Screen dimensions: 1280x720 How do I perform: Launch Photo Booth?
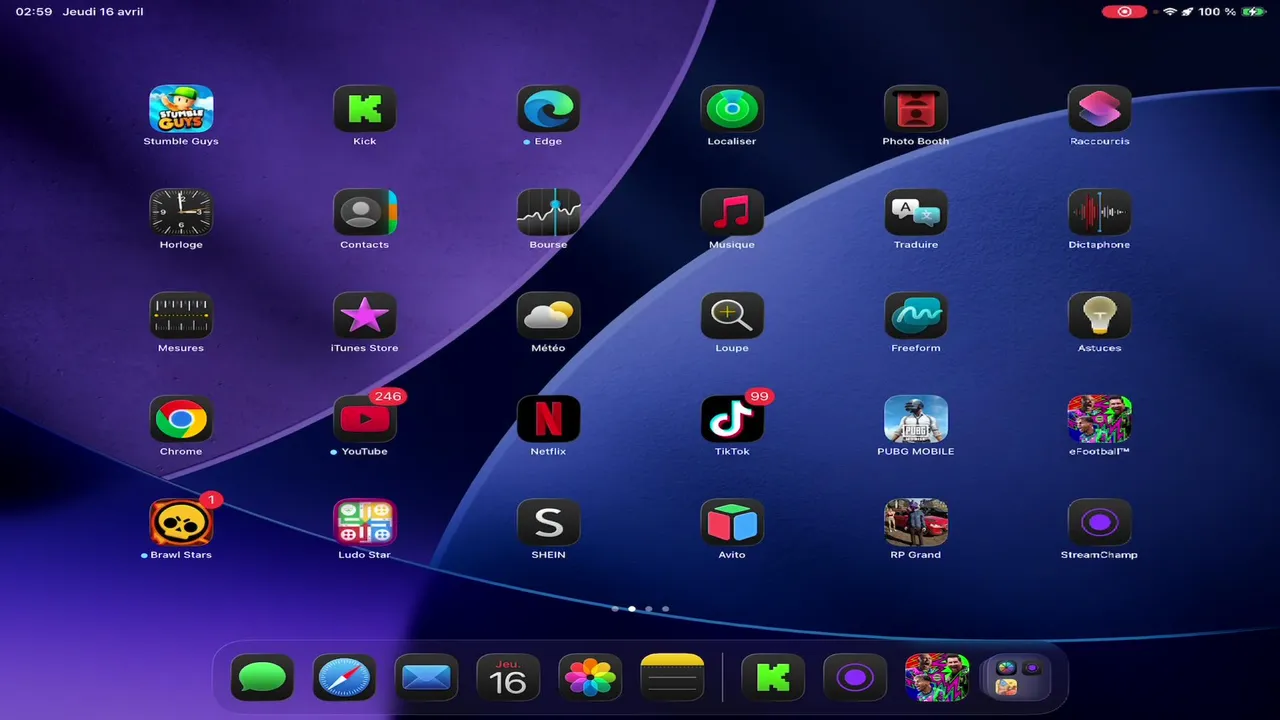point(916,108)
